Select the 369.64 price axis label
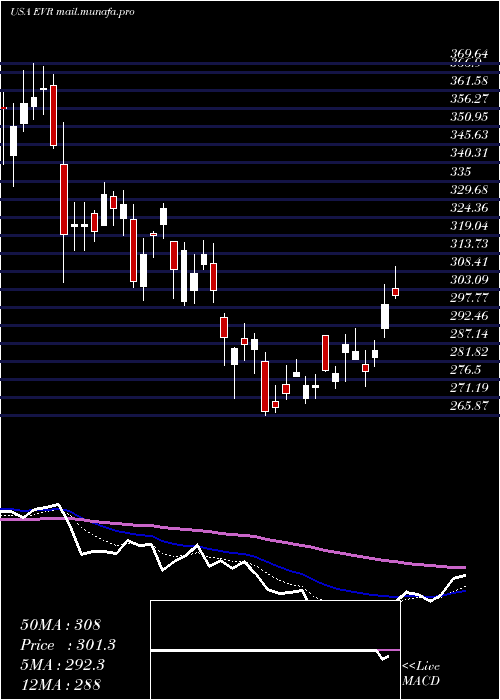The height and width of the screenshot is (700, 500). 468,54
